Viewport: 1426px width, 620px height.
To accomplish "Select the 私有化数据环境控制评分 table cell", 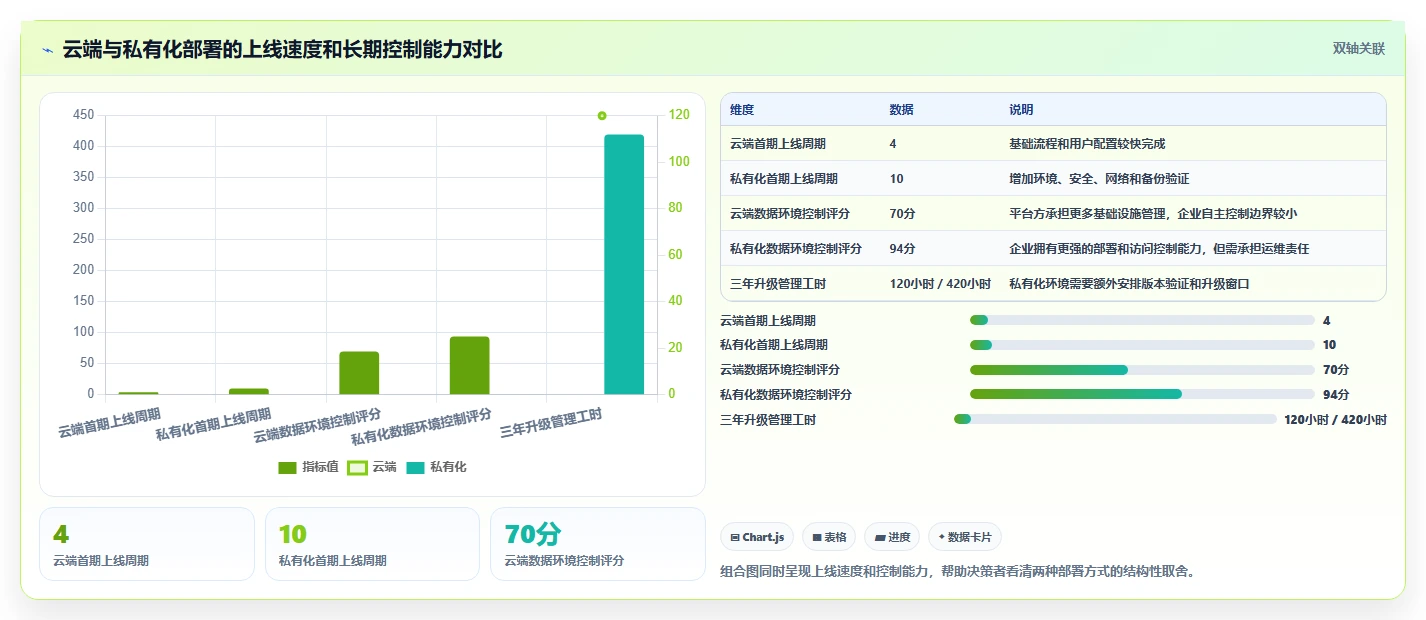I will [800, 249].
